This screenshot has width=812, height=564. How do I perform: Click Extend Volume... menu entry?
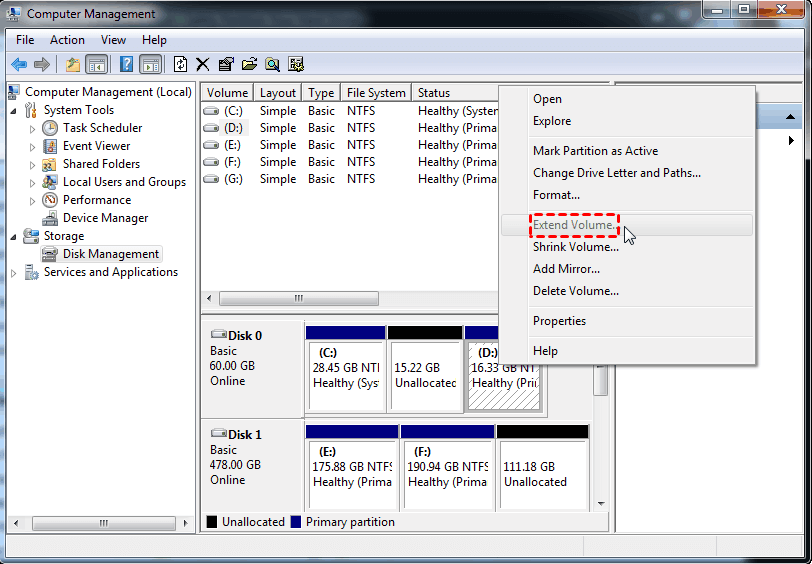(627, 225)
